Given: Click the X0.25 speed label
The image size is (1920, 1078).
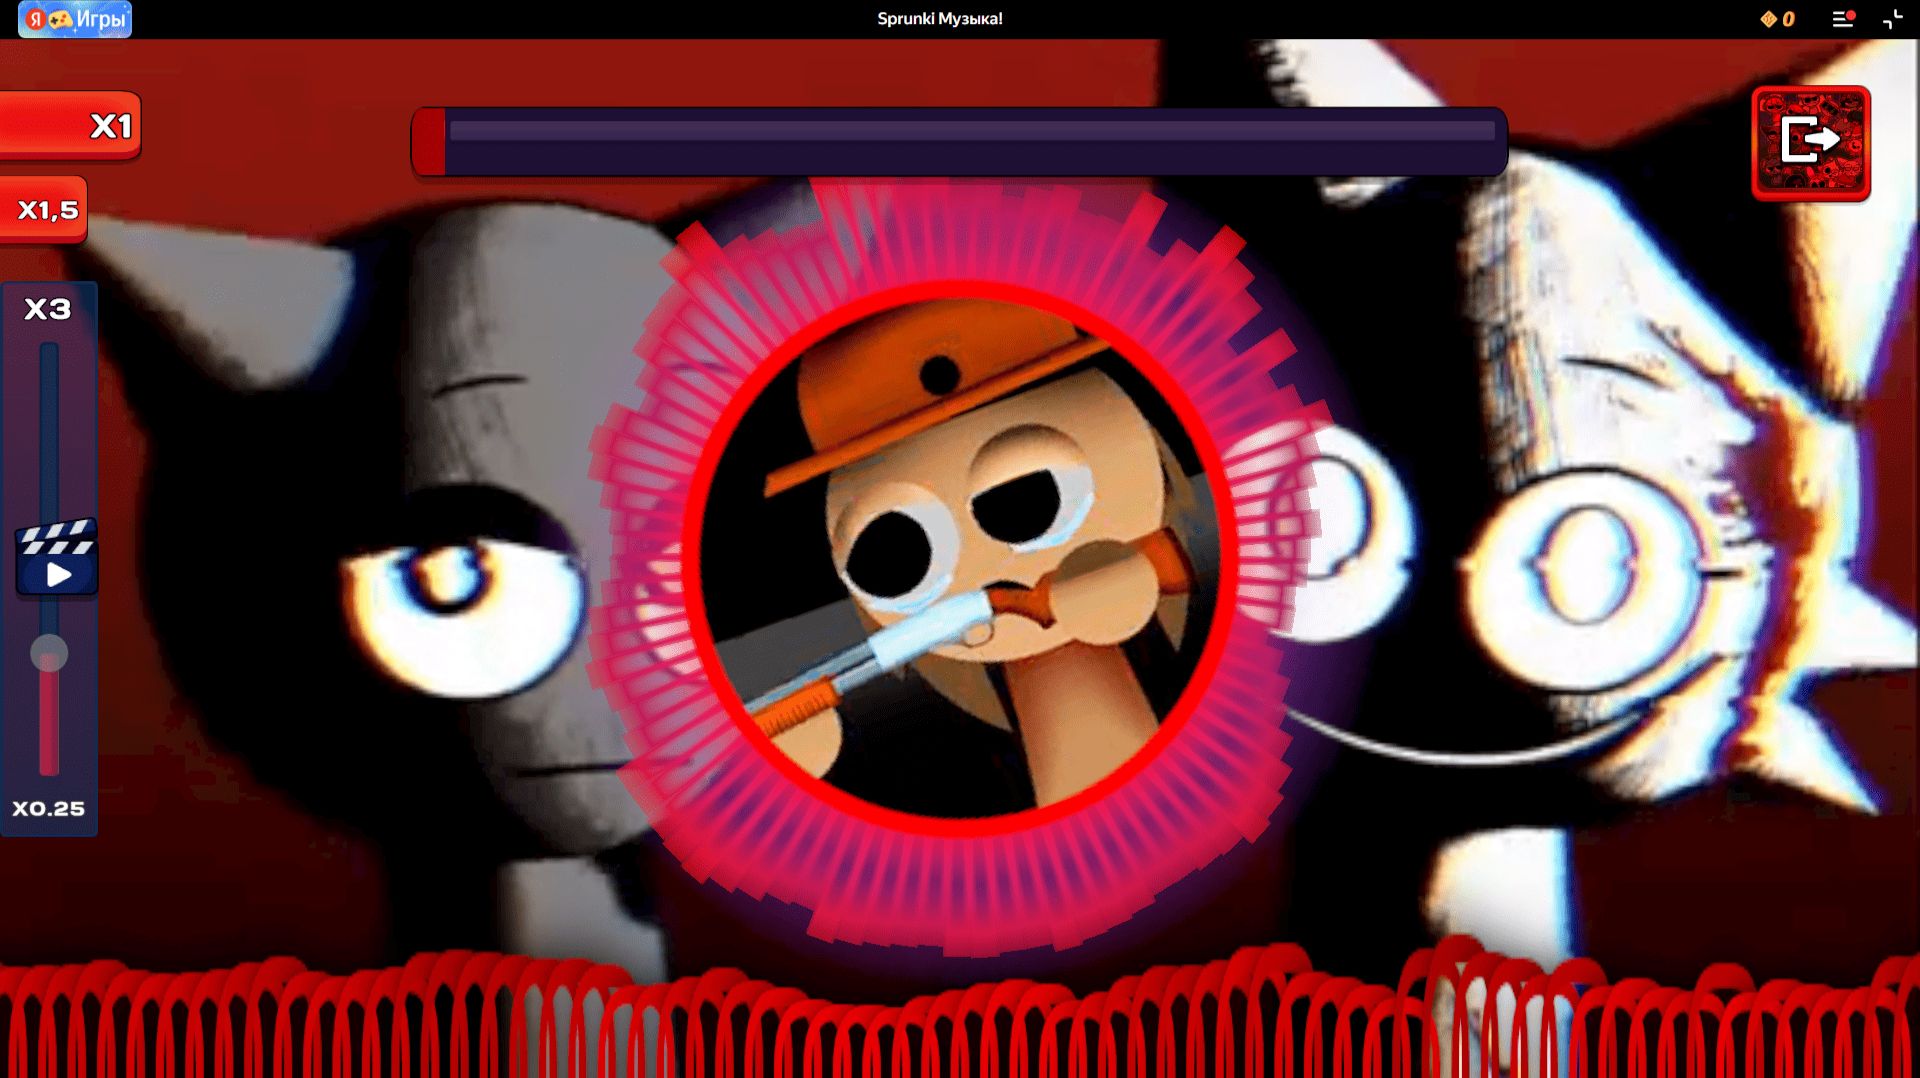Looking at the screenshot, I should tap(48, 808).
